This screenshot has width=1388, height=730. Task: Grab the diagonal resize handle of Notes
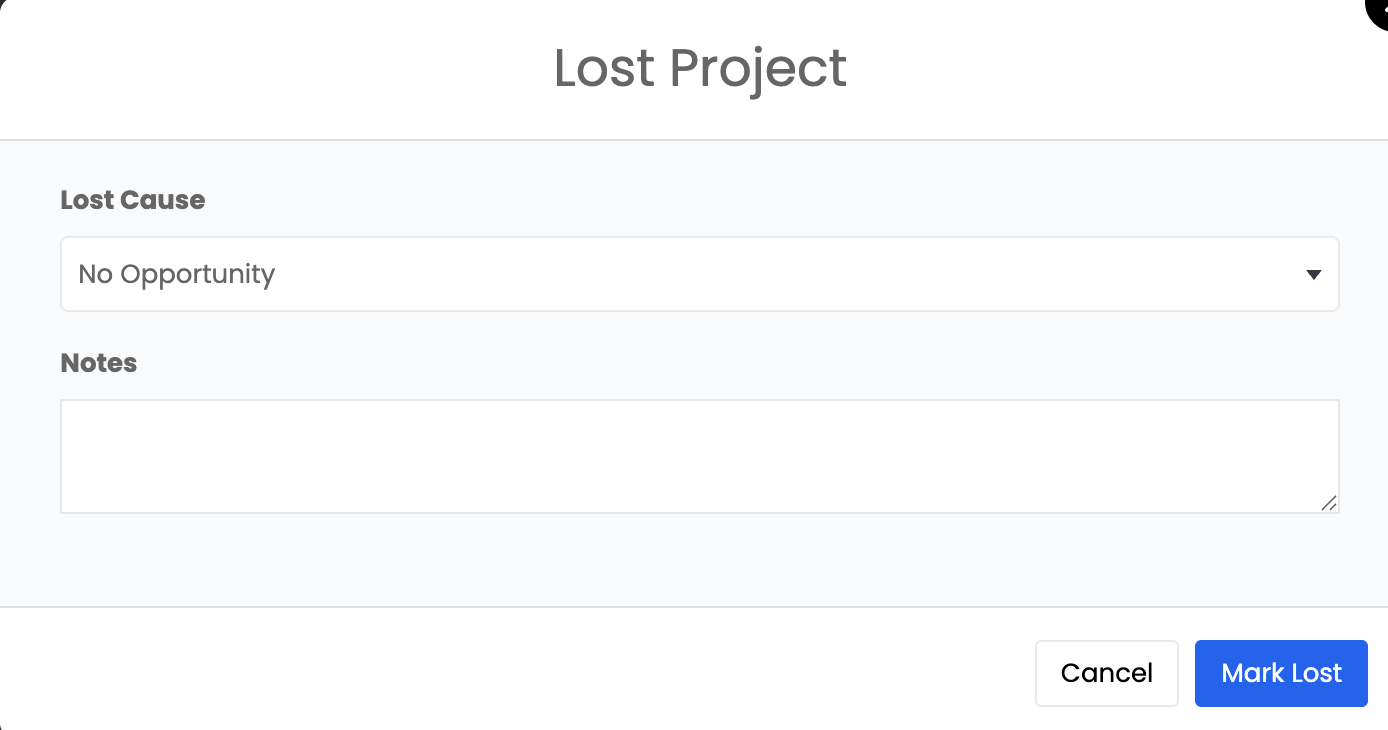point(1328,503)
